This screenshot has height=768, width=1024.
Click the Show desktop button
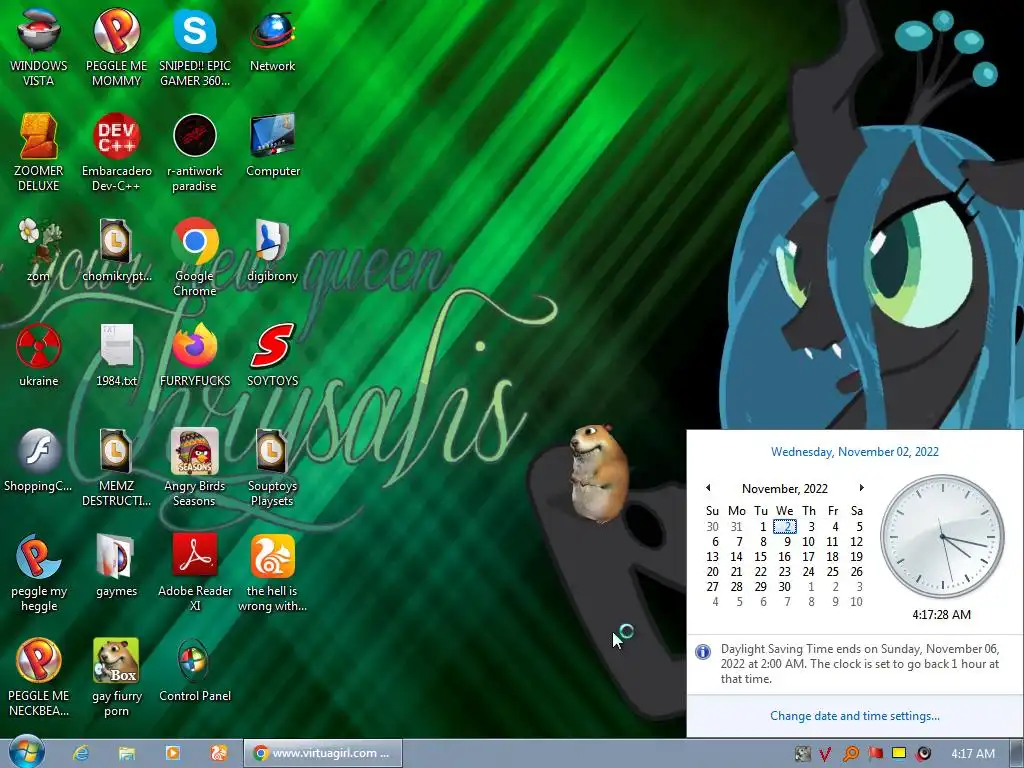tap(1016, 753)
